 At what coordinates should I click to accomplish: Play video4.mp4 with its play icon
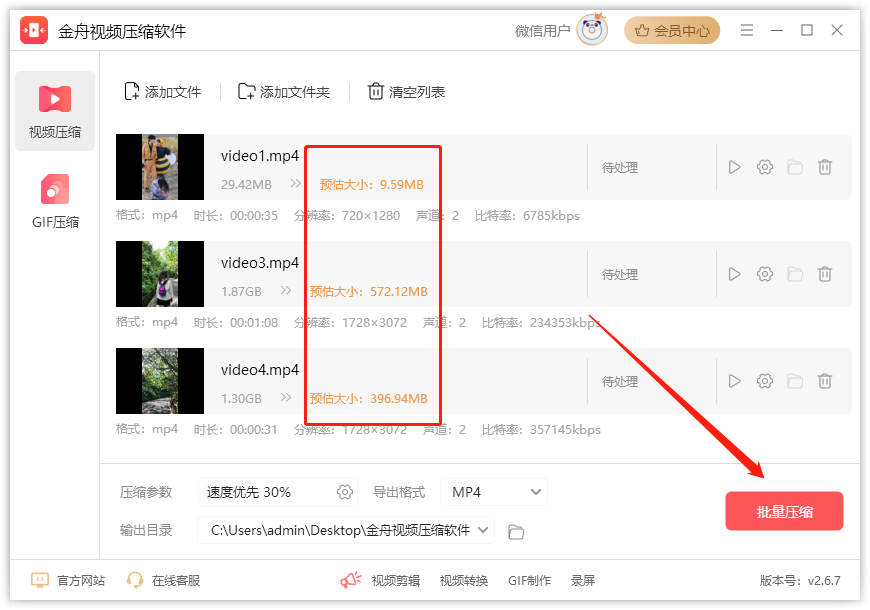click(x=734, y=381)
